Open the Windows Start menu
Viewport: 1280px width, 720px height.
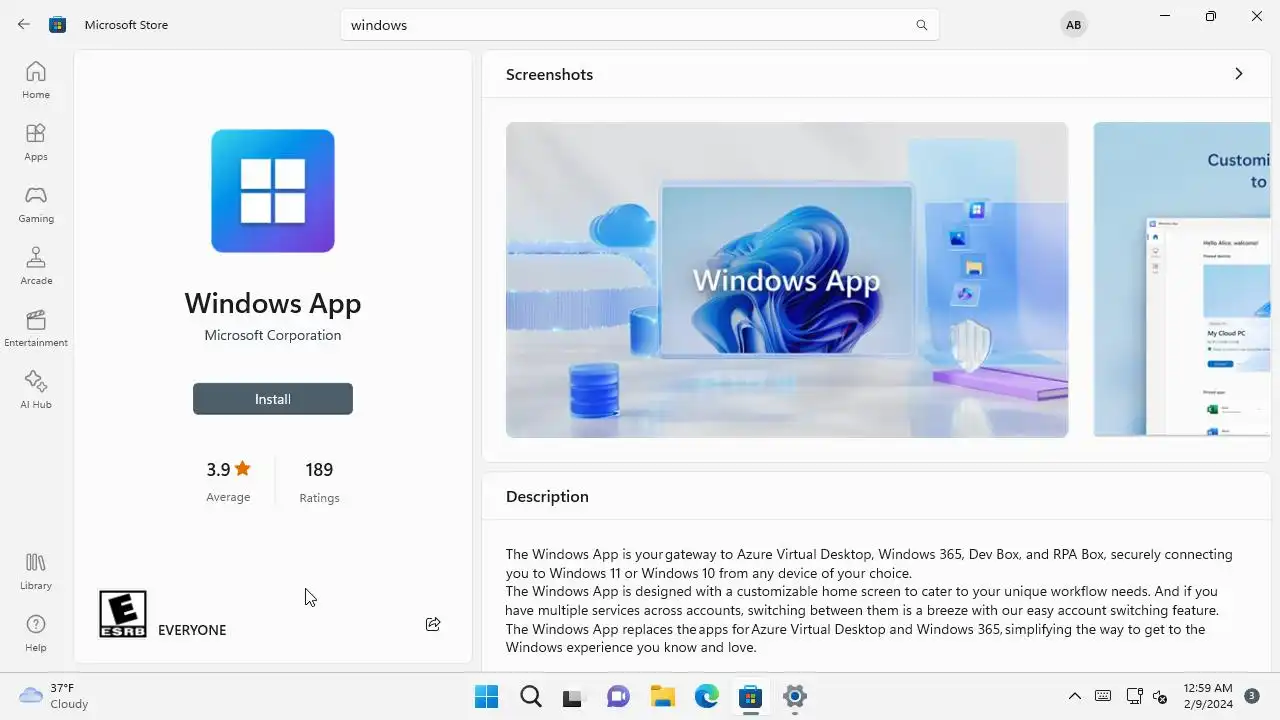pyautogui.click(x=486, y=697)
